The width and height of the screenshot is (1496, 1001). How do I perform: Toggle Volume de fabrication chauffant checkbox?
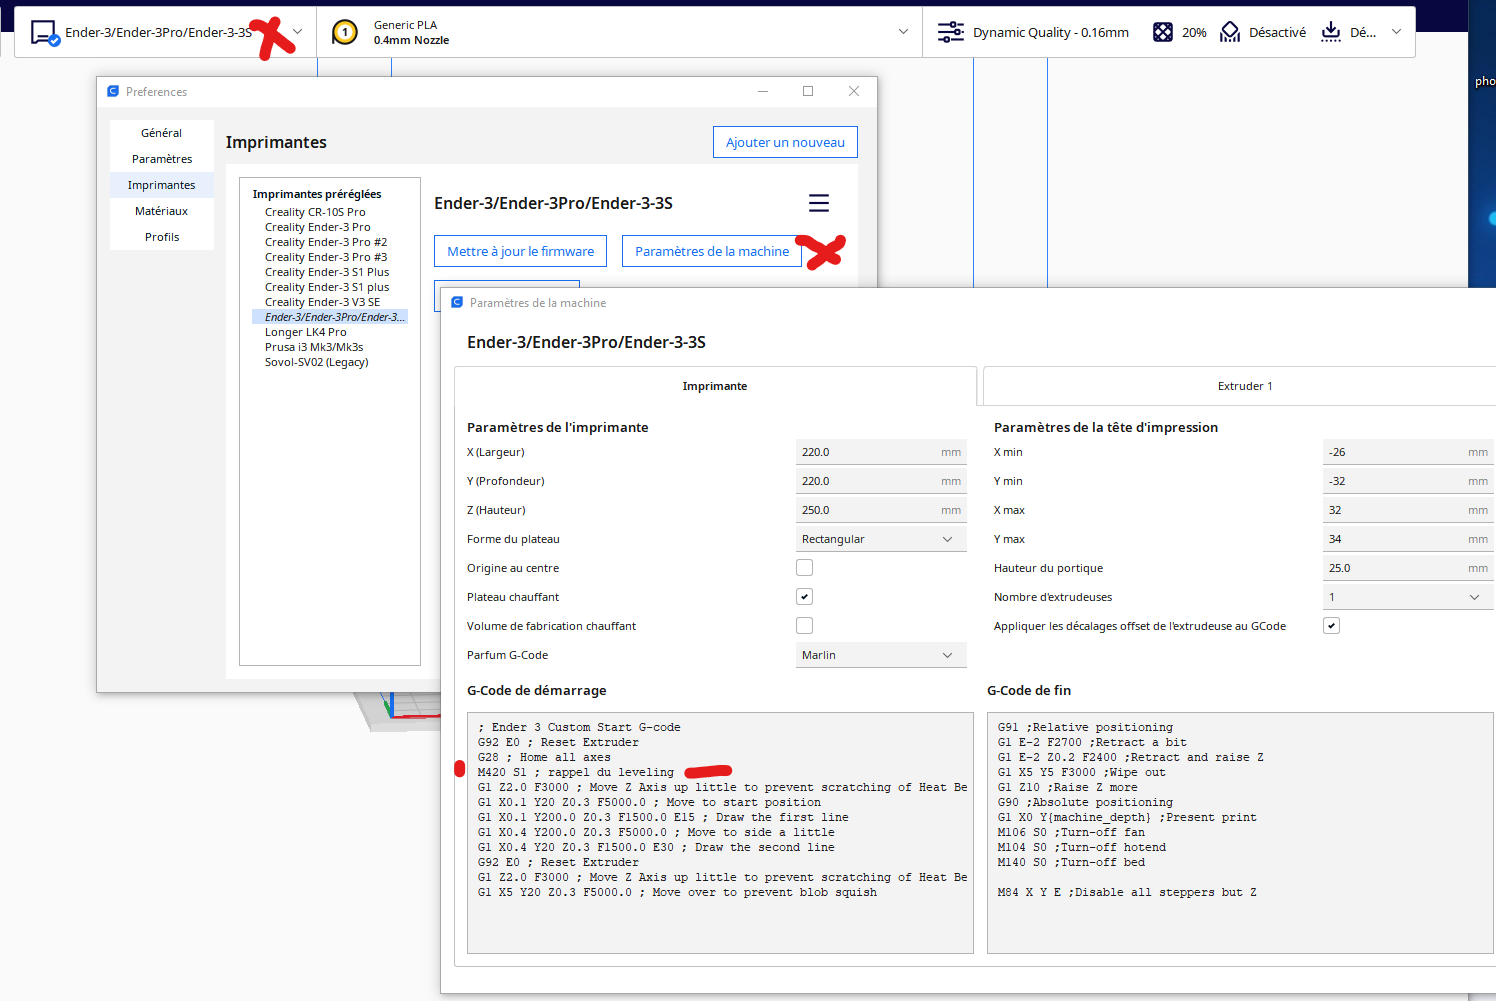[805, 626]
